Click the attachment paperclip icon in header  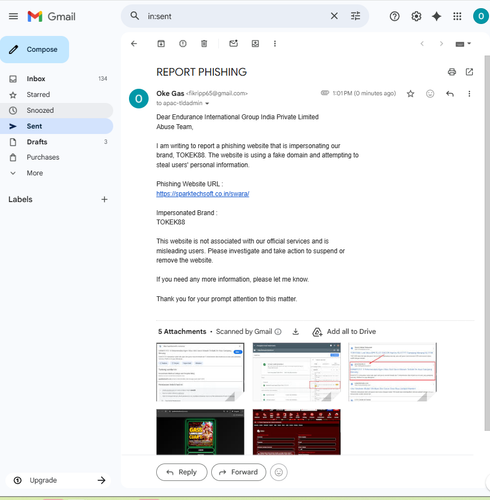[x=325, y=93]
